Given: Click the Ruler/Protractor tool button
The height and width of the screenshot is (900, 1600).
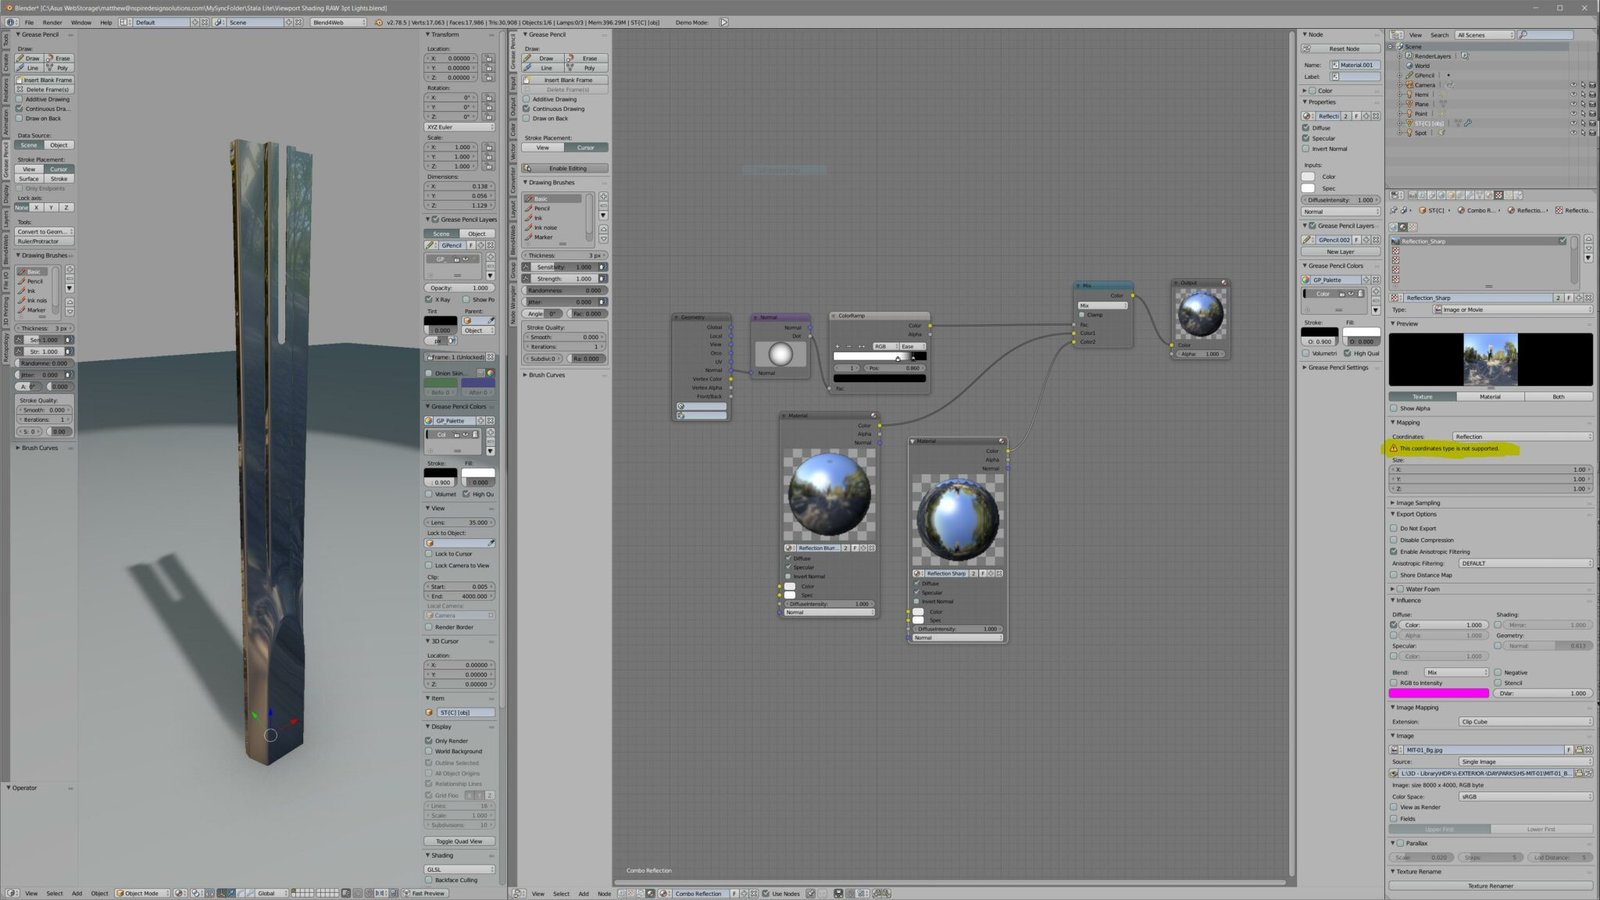Looking at the screenshot, I should (x=45, y=241).
